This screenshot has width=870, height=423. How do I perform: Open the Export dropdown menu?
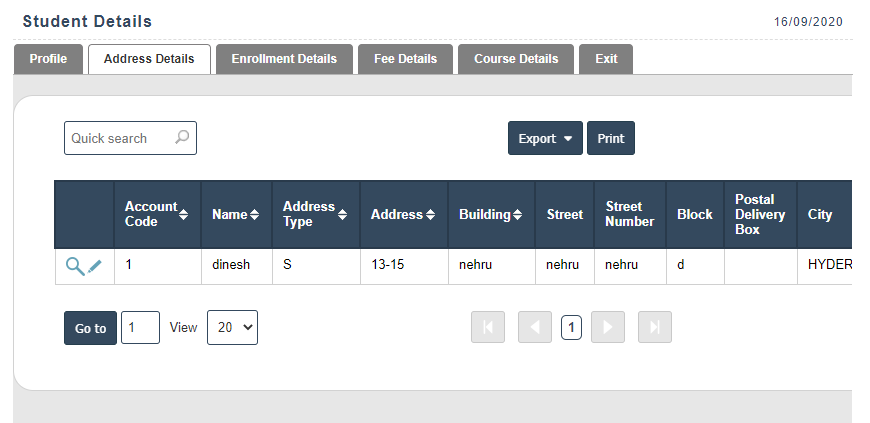tap(545, 139)
